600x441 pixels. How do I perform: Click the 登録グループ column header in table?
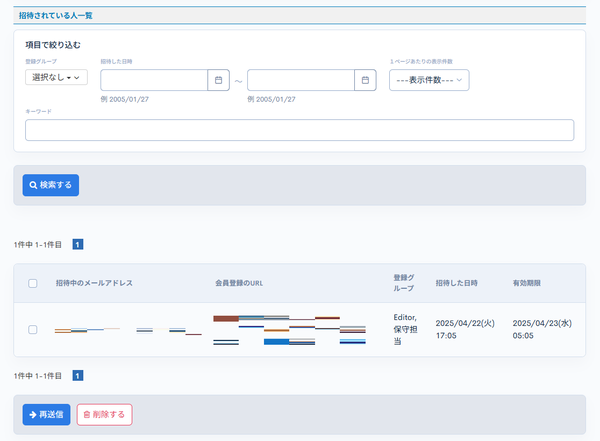pyautogui.click(x=404, y=283)
